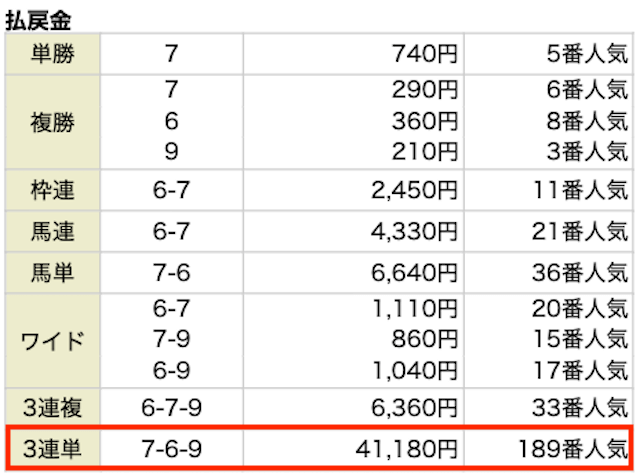Select the 360円 place payout

click(424, 121)
